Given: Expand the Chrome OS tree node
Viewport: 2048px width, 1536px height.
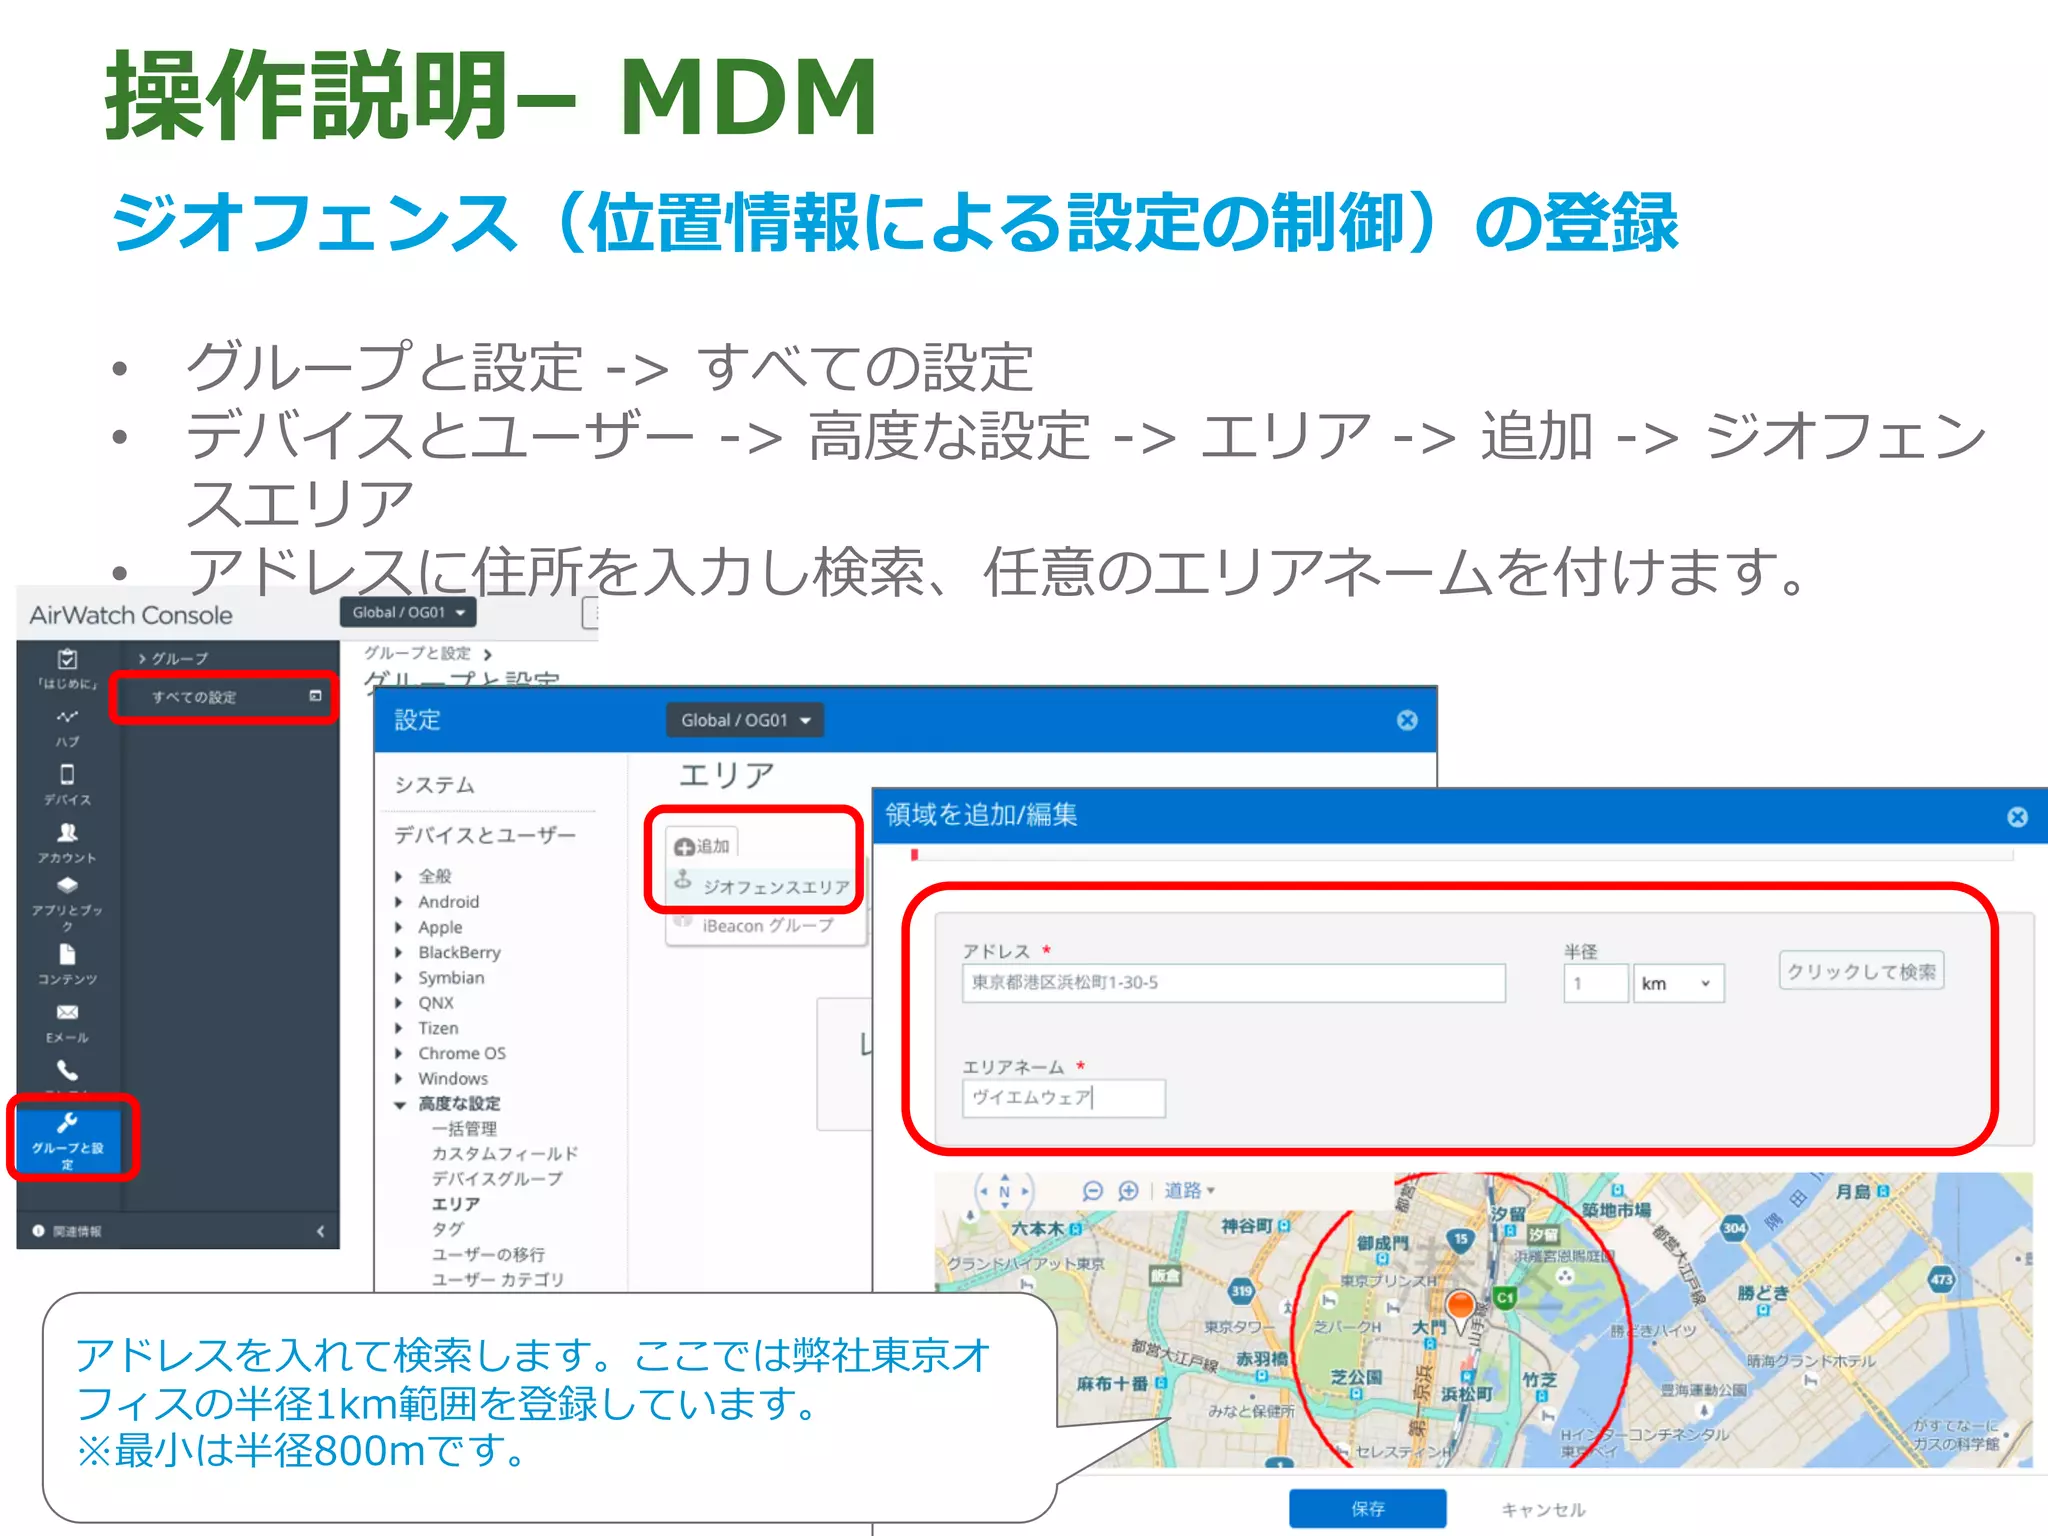Looking at the screenshot, I should tap(399, 1054).
